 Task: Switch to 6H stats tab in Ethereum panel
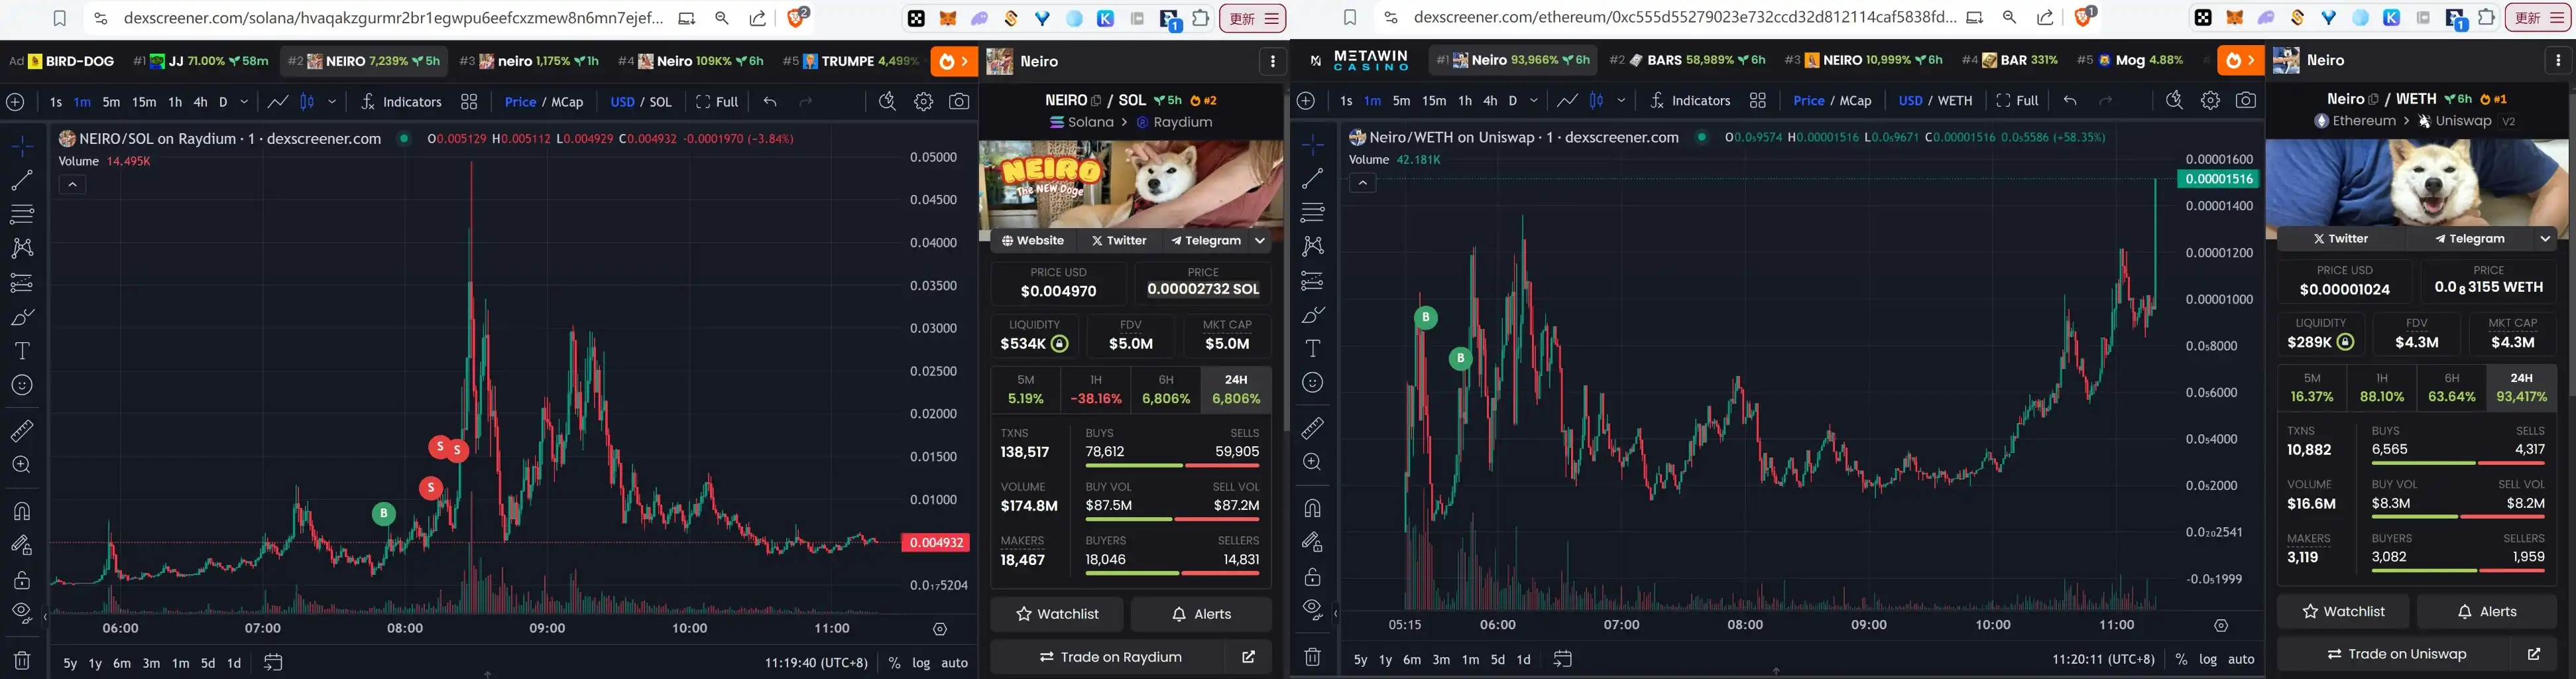click(2451, 388)
